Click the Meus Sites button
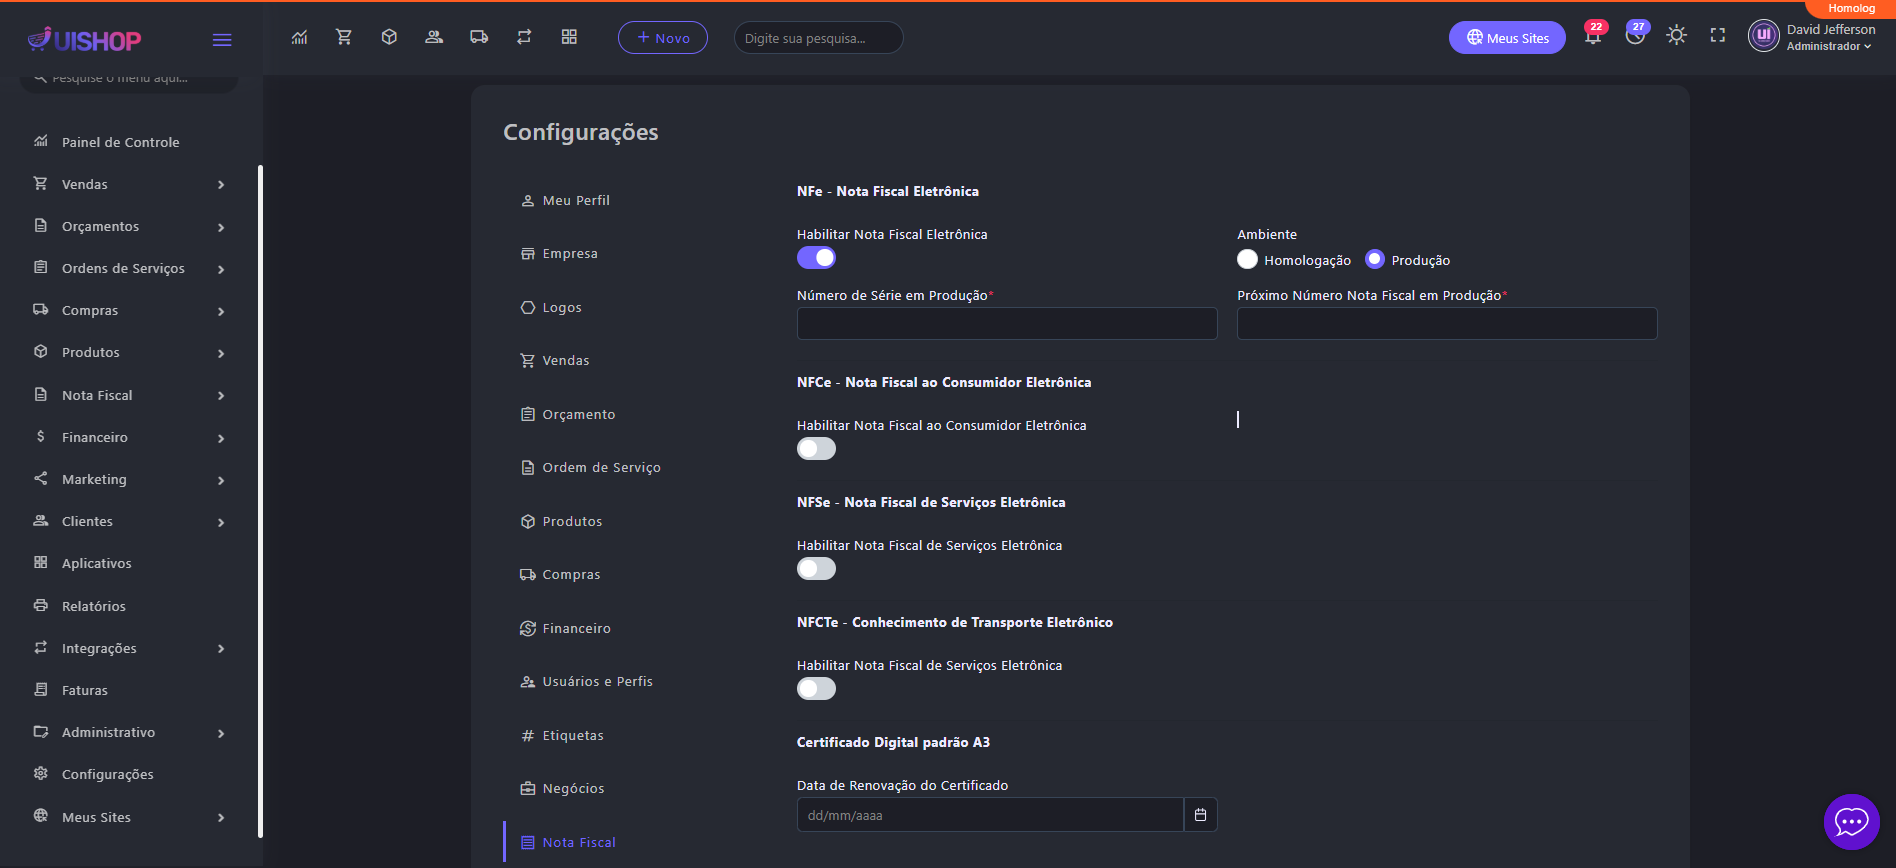1896x868 pixels. pyautogui.click(x=1507, y=38)
